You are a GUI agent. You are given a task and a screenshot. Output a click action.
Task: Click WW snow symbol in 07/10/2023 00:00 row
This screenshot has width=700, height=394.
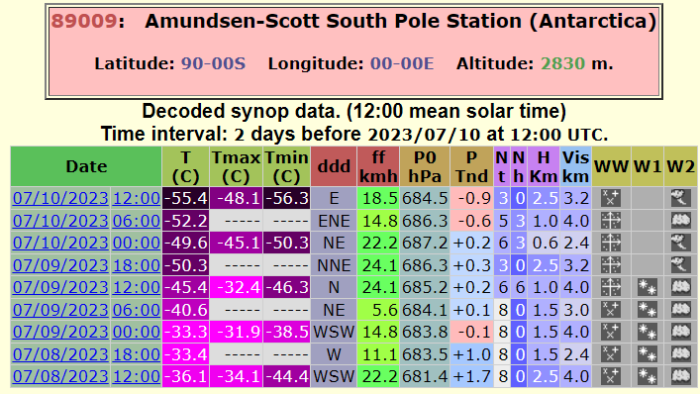(x=611, y=243)
